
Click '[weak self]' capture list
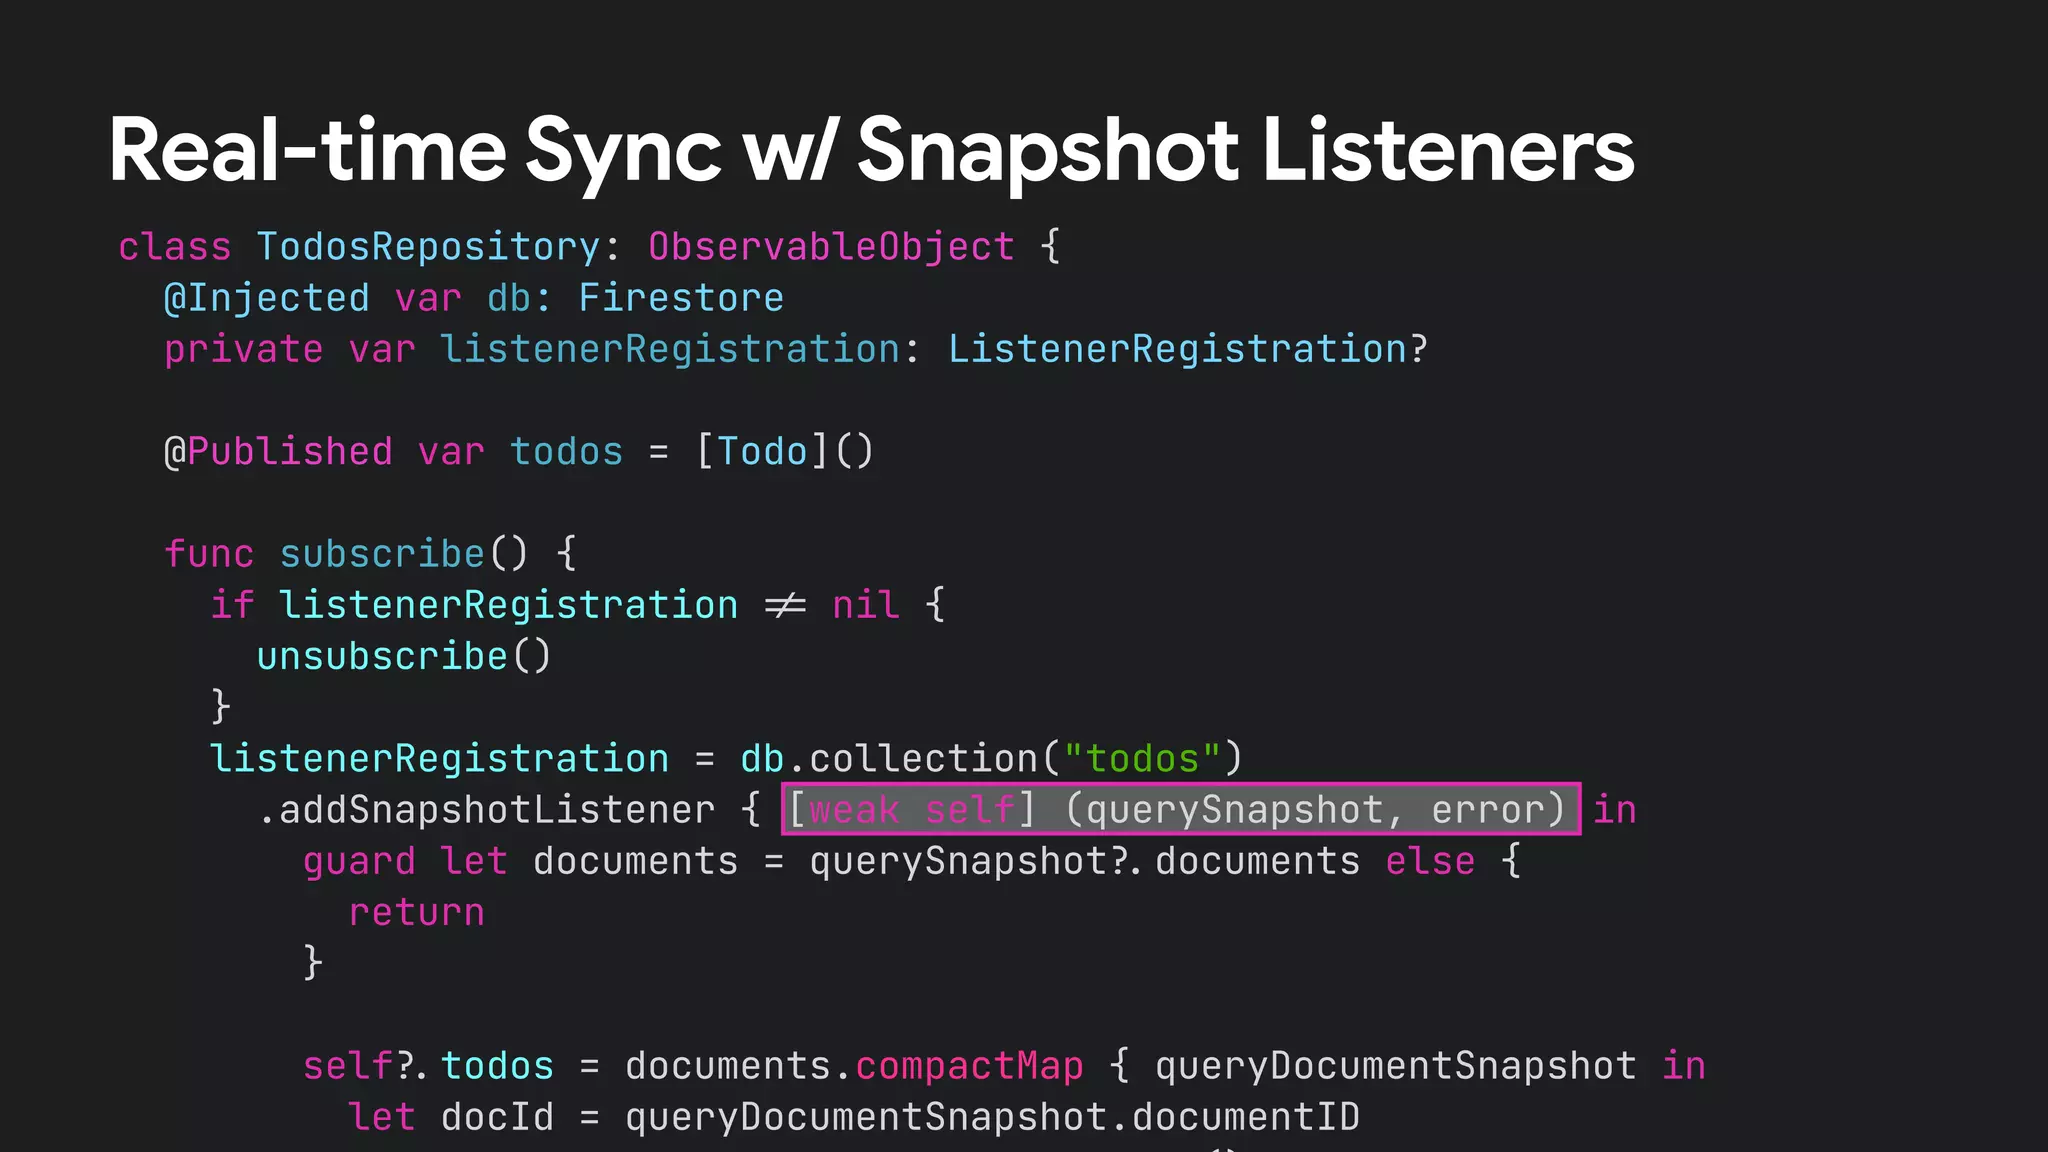(x=912, y=810)
